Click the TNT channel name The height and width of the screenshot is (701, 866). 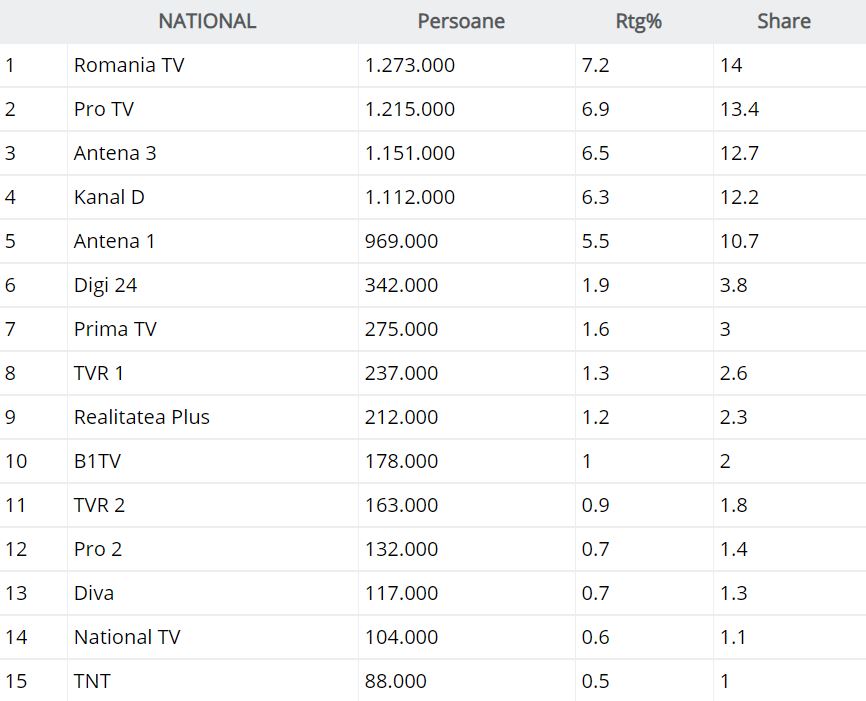point(92,681)
